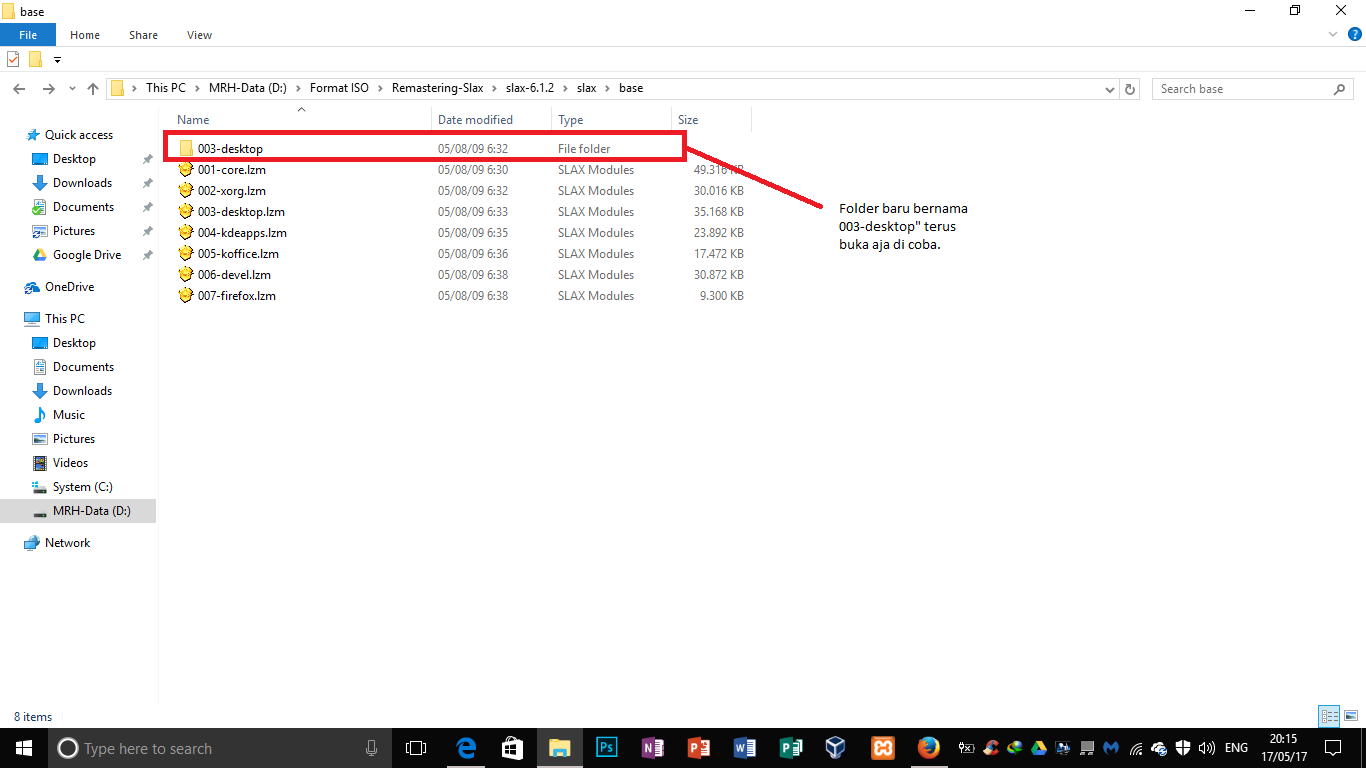Open the Home ribbon tab
This screenshot has height=768, width=1366.
85,35
